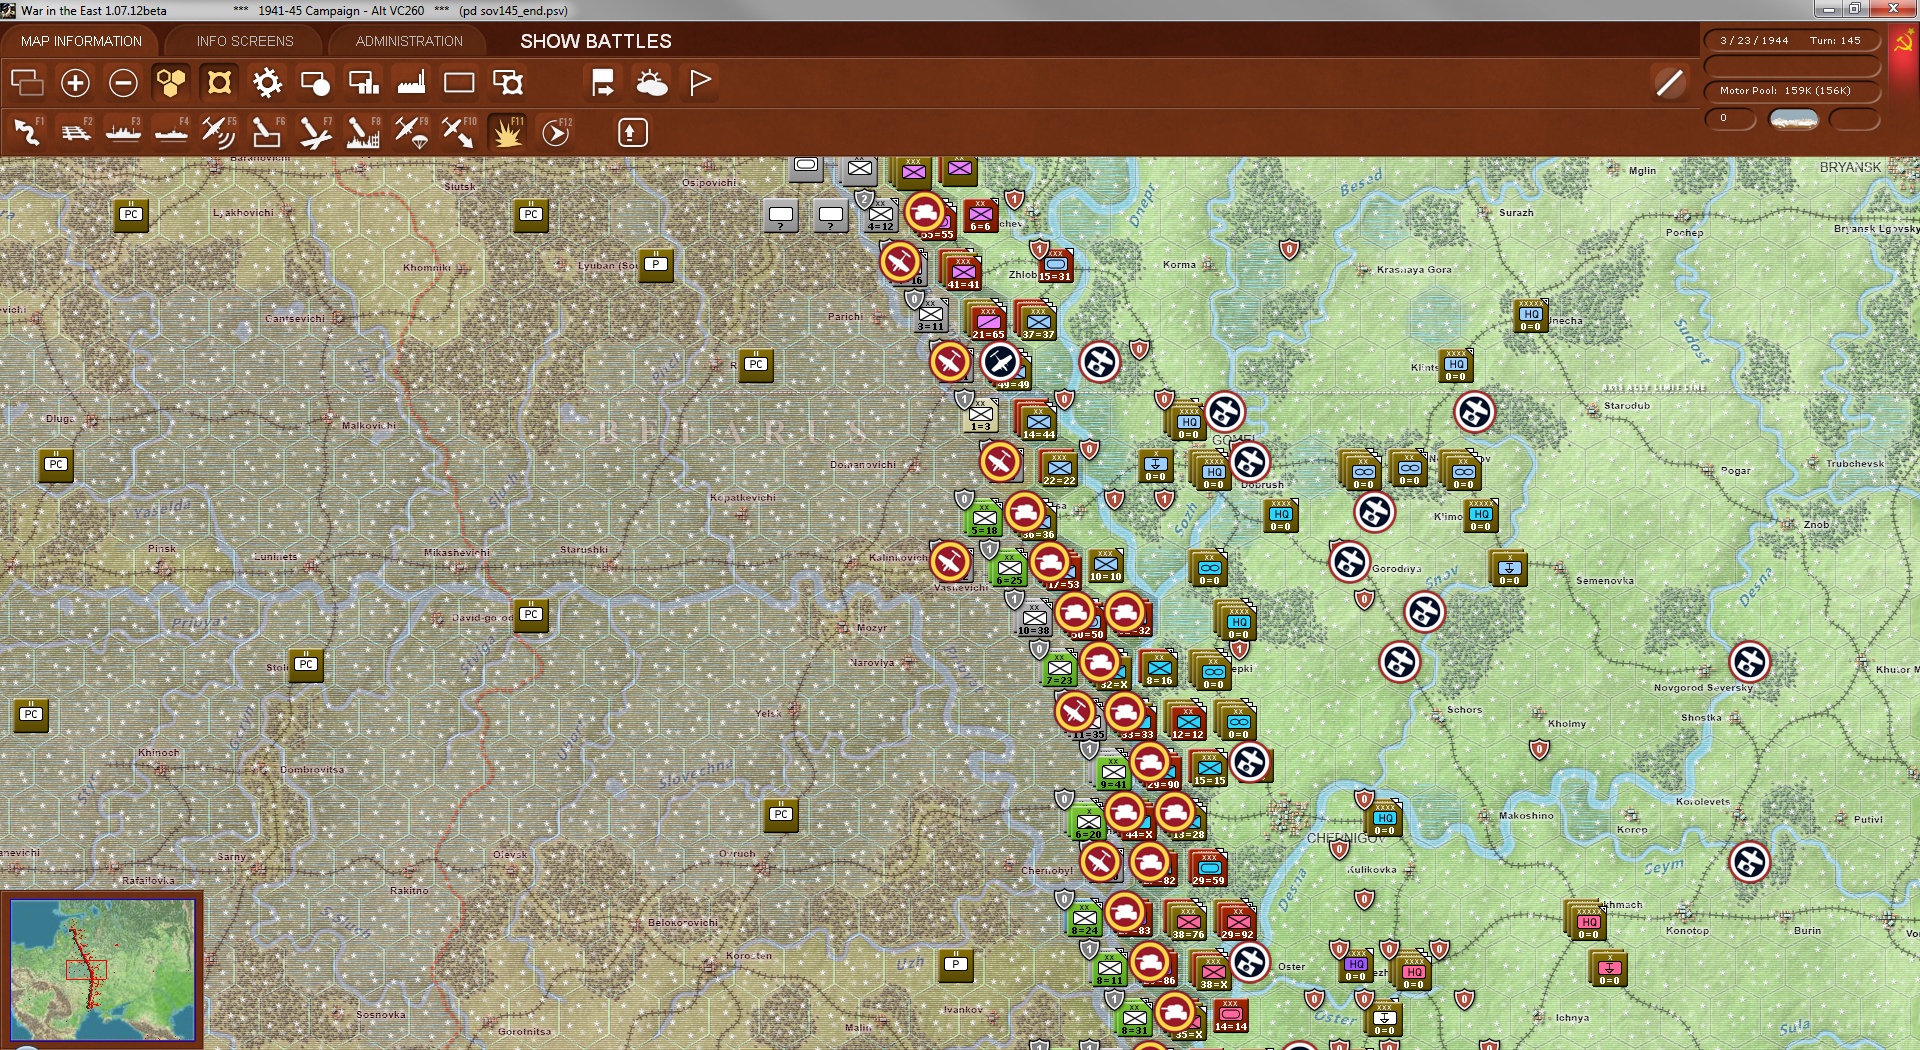
Task: Toggle the F11 show battles button
Action: 507,132
